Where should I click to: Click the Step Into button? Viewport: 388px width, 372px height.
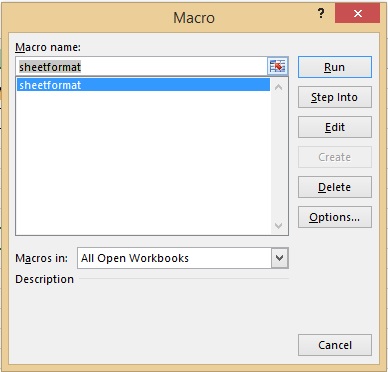(335, 97)
